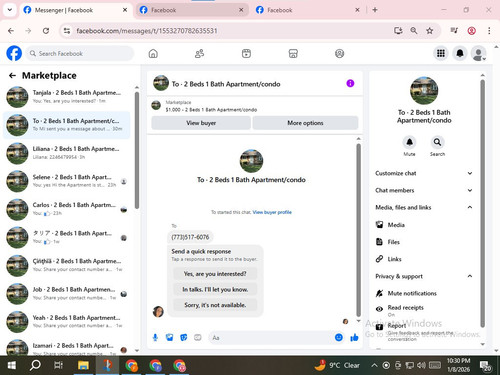Screen dimensions: 500x375
Task: Open the Tanjala apartment conversation
Action: tap(67, 97)
